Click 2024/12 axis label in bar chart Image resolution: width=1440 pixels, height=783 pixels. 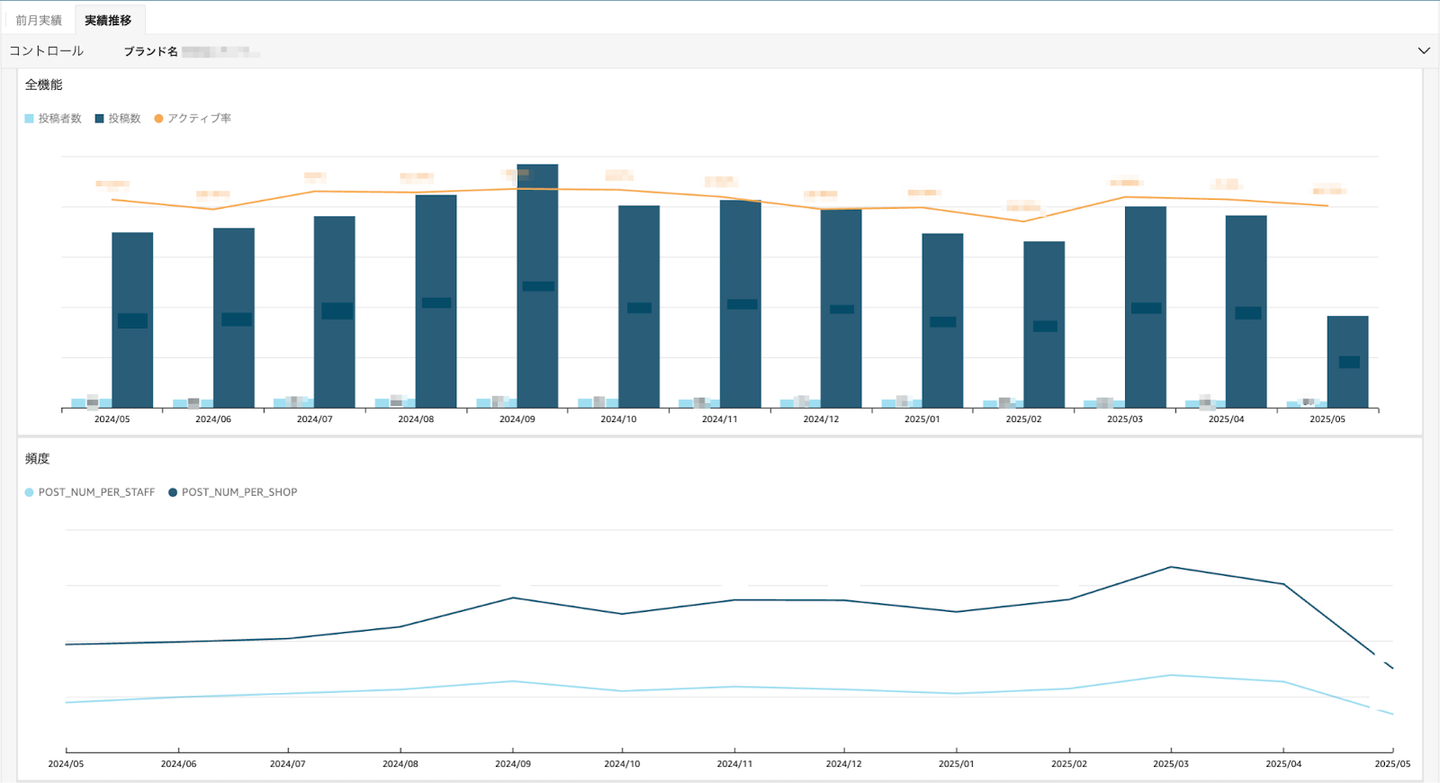click(x=821, y=420)
